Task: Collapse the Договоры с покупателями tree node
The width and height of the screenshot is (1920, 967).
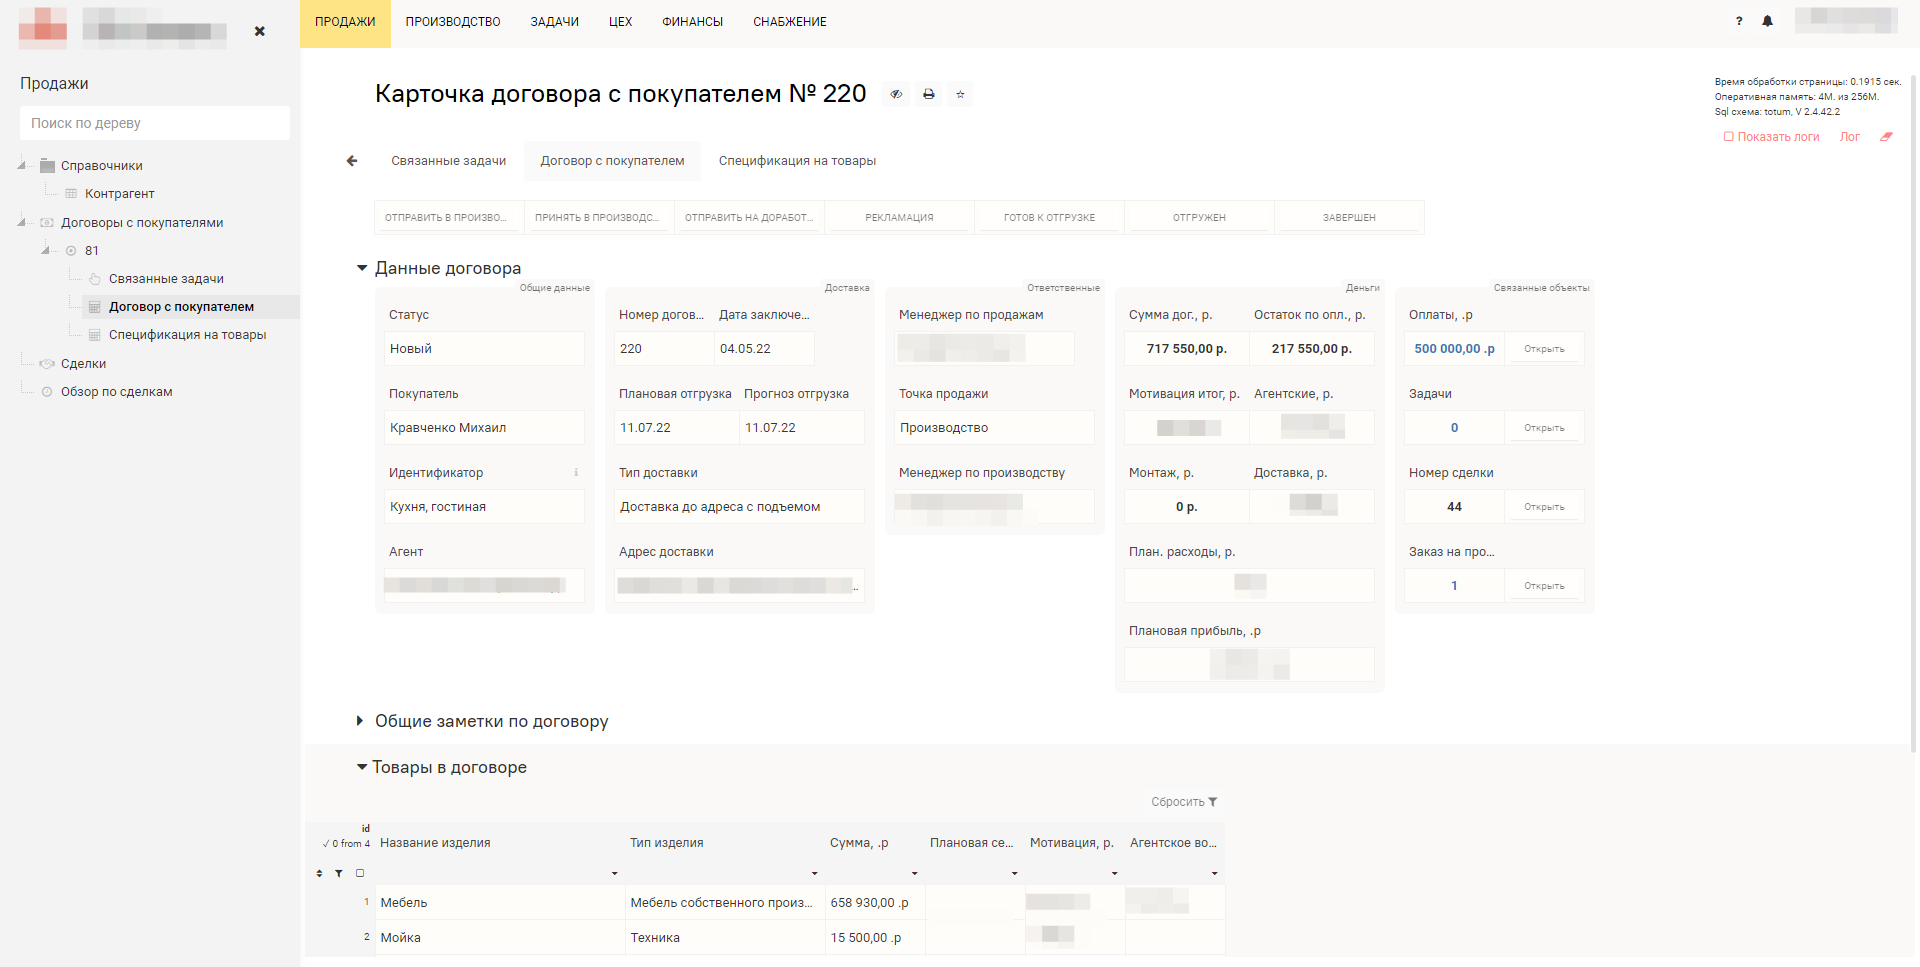Action: coord(22,222)
